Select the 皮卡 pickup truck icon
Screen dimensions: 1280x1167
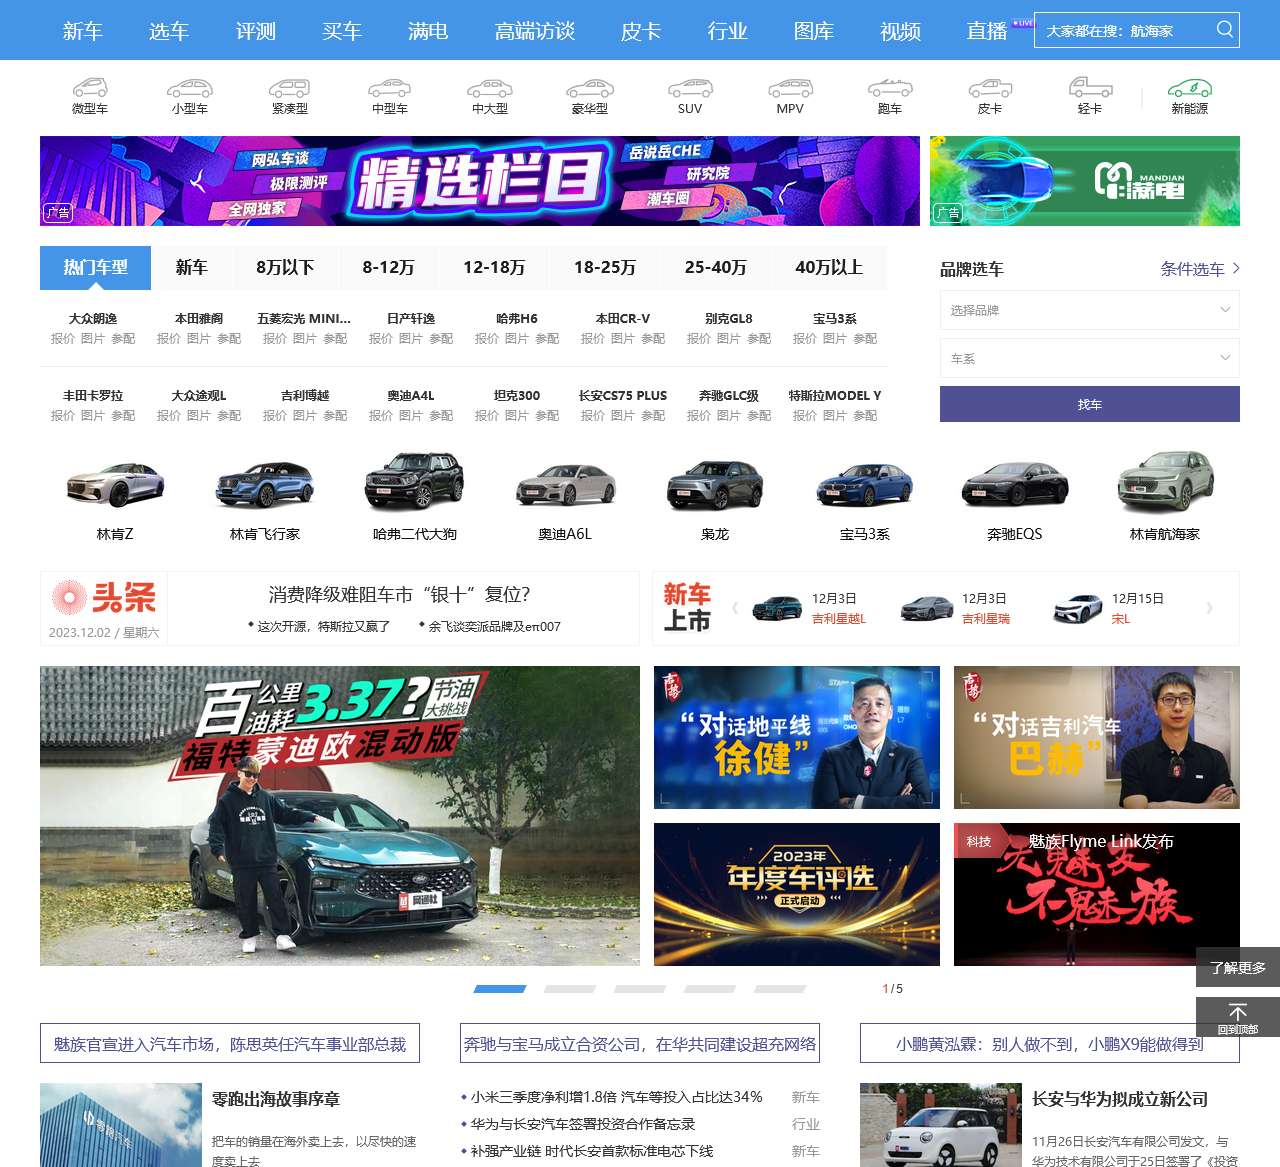(990, 88)
